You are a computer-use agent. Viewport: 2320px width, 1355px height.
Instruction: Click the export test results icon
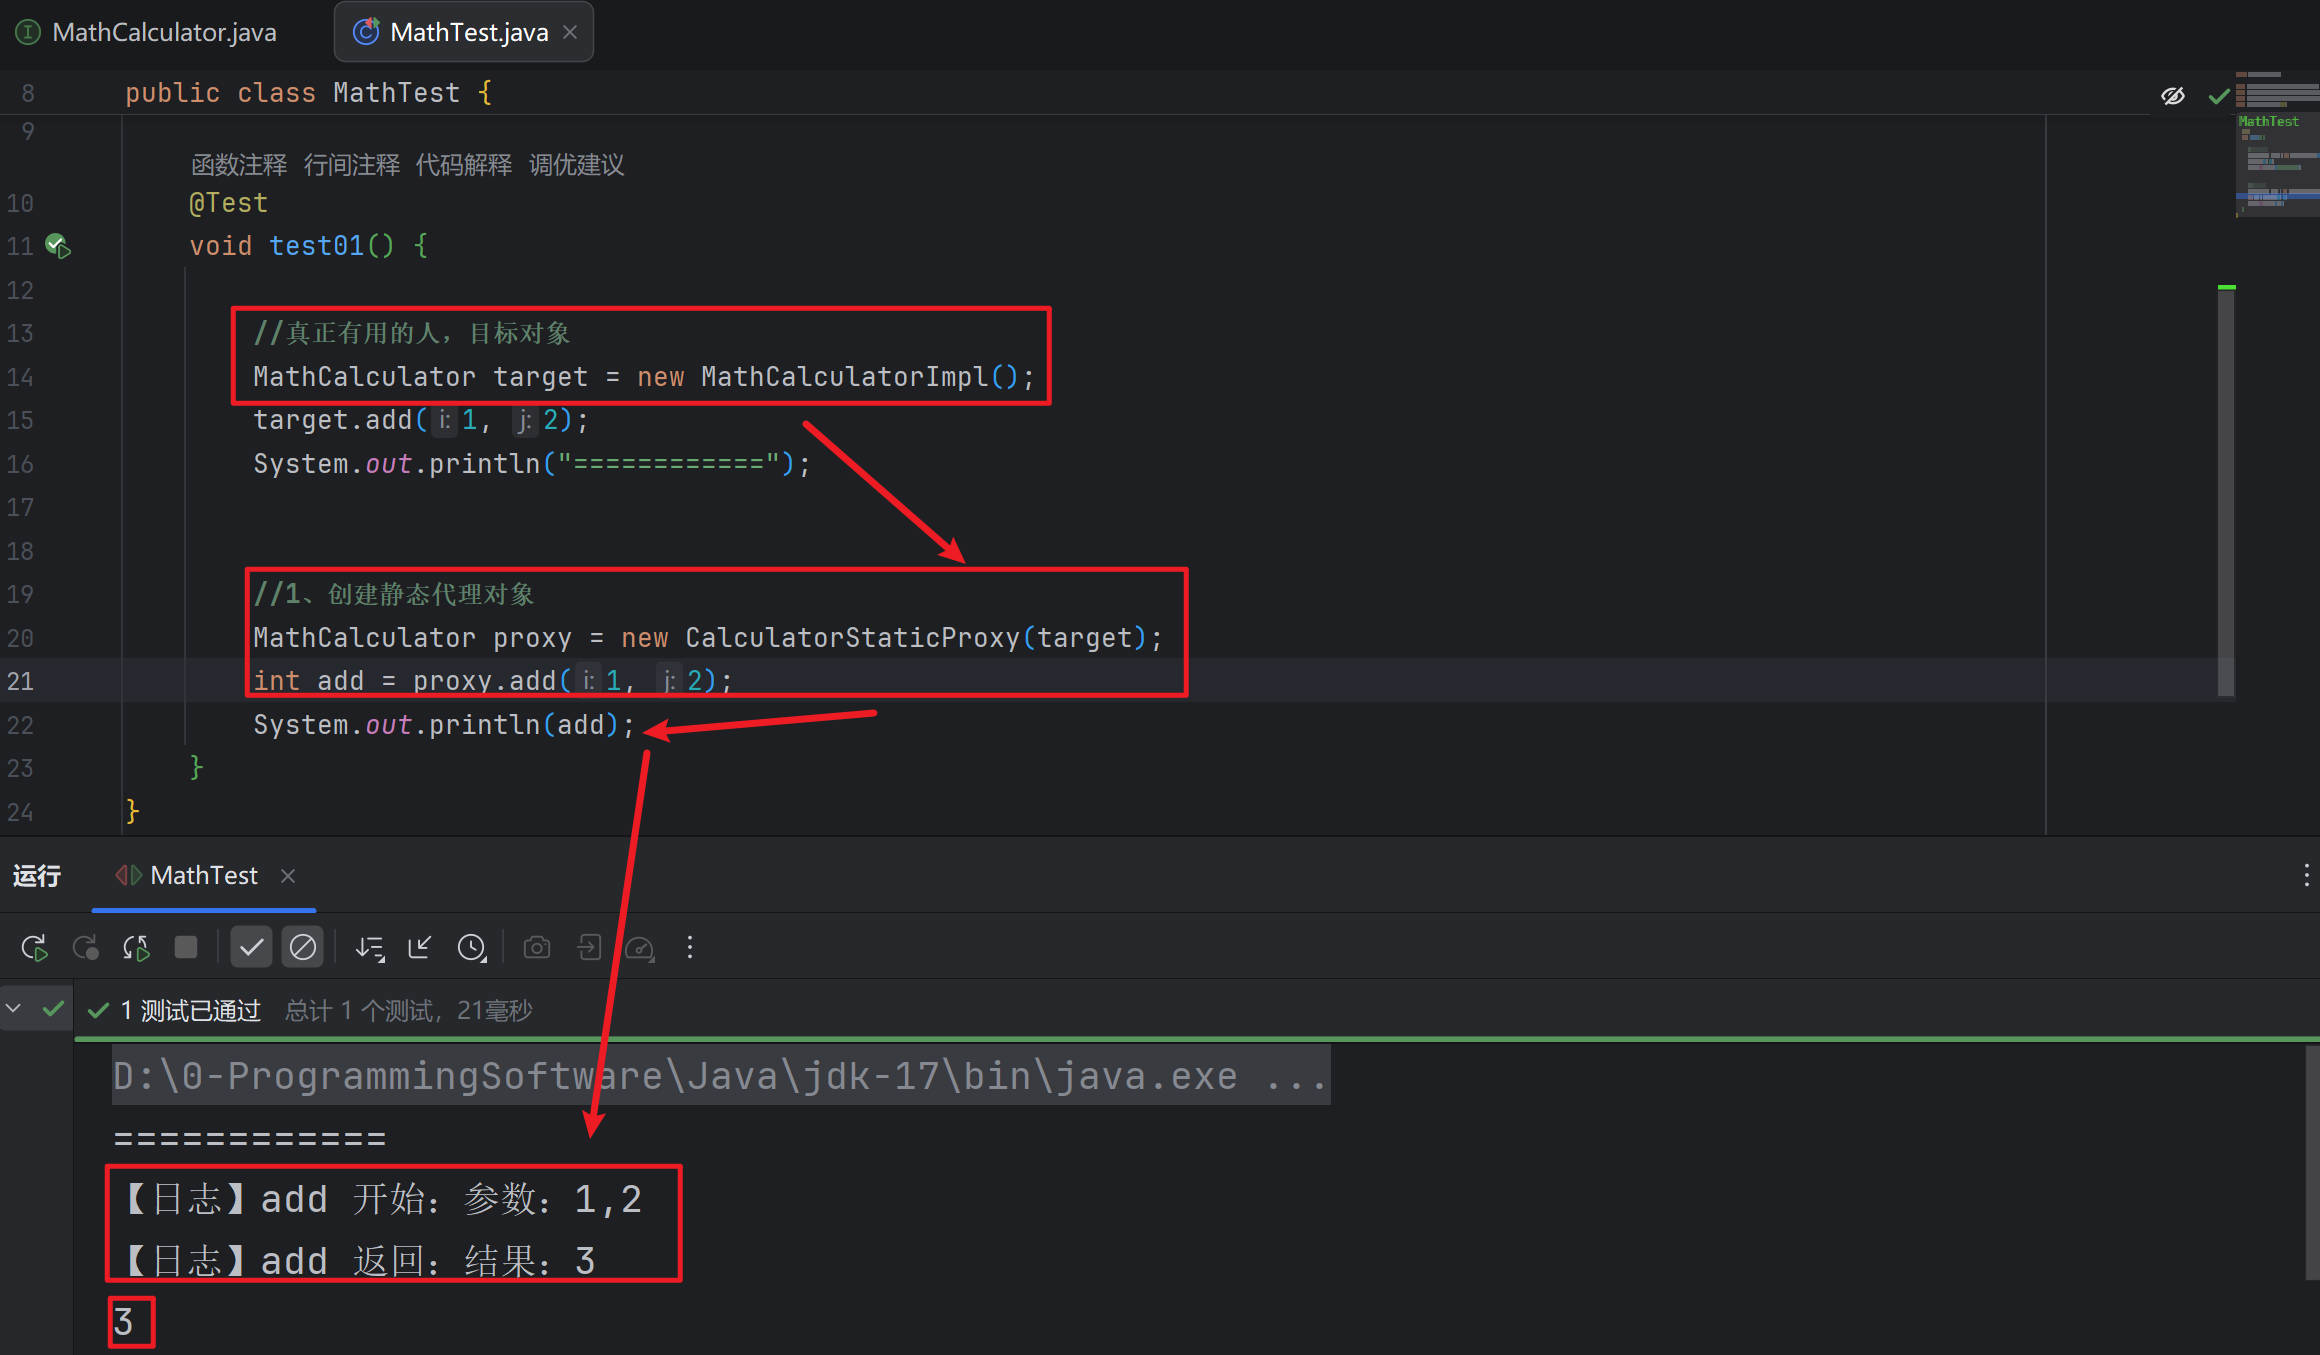coord(589,947)
